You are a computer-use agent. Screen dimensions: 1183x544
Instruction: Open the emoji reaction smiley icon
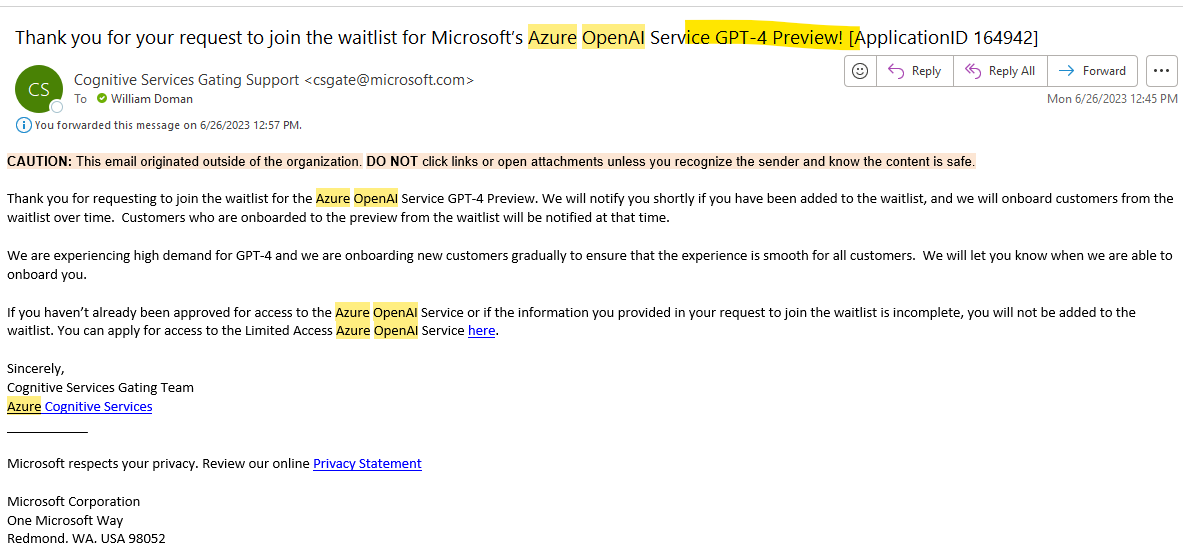tap(859, 71)
